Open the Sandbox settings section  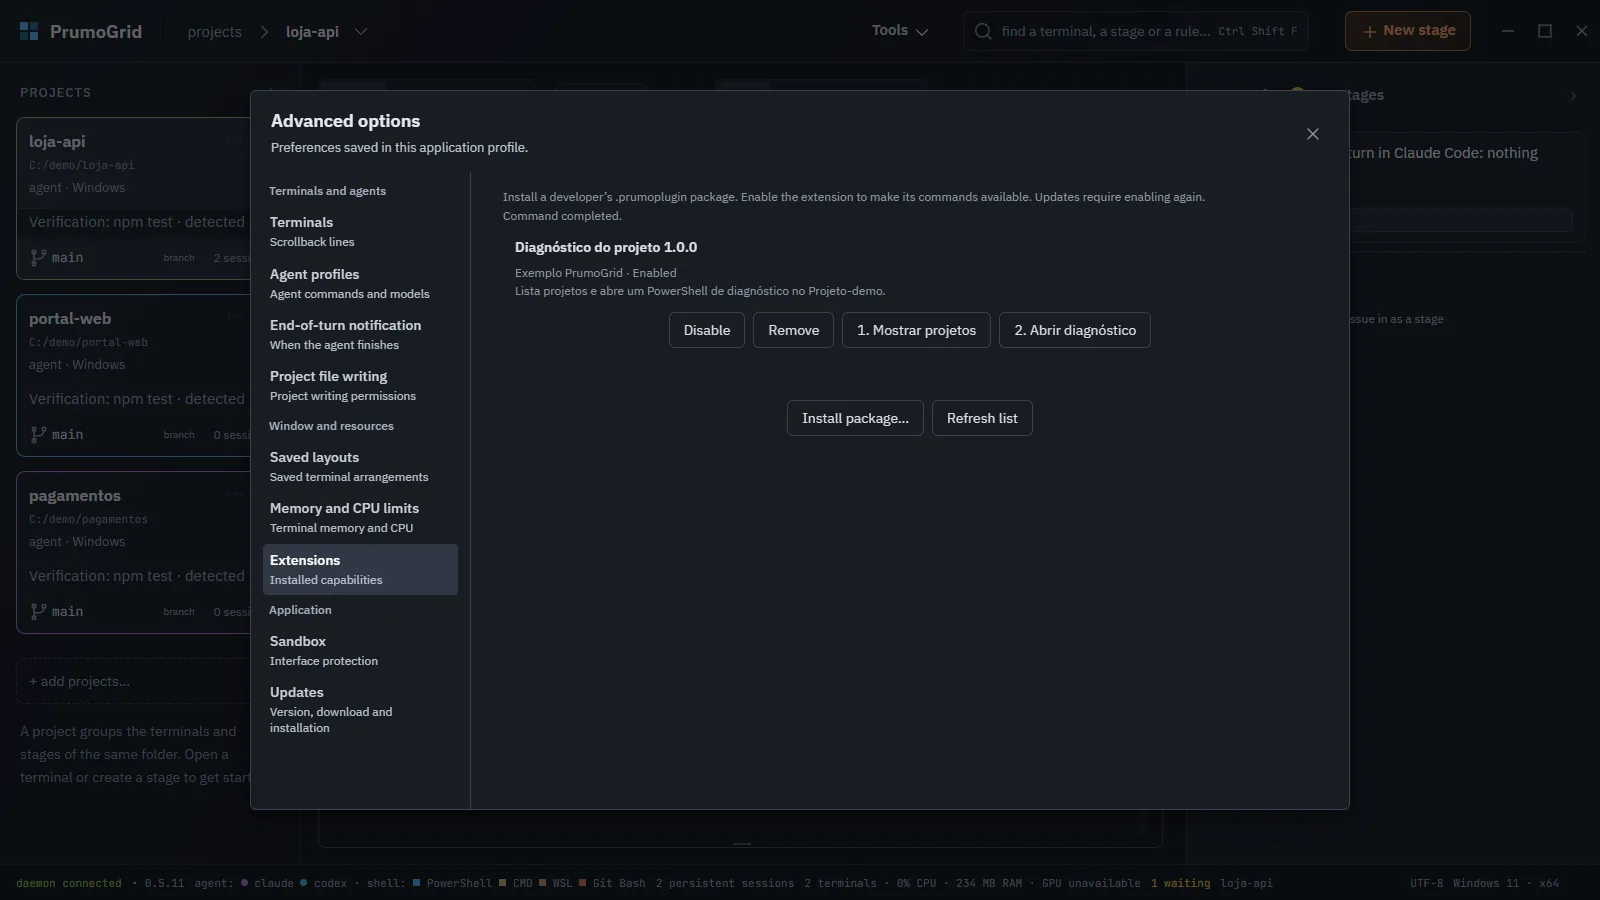(360, 650)
